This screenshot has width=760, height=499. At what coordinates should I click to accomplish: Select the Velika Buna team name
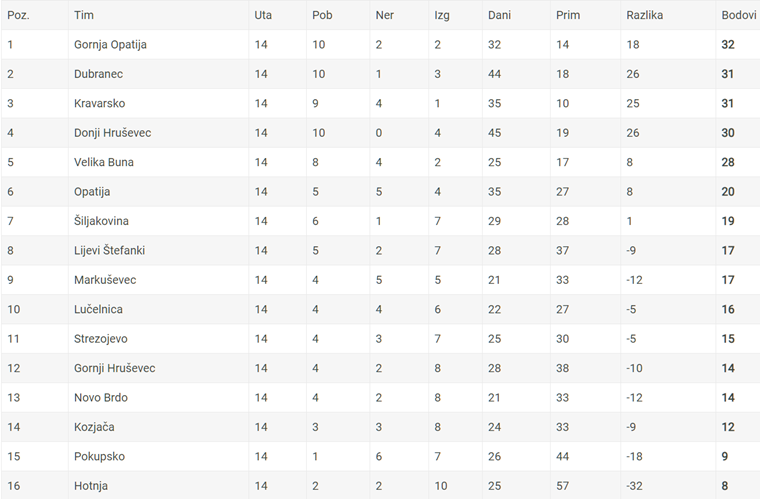coord(104,162)
